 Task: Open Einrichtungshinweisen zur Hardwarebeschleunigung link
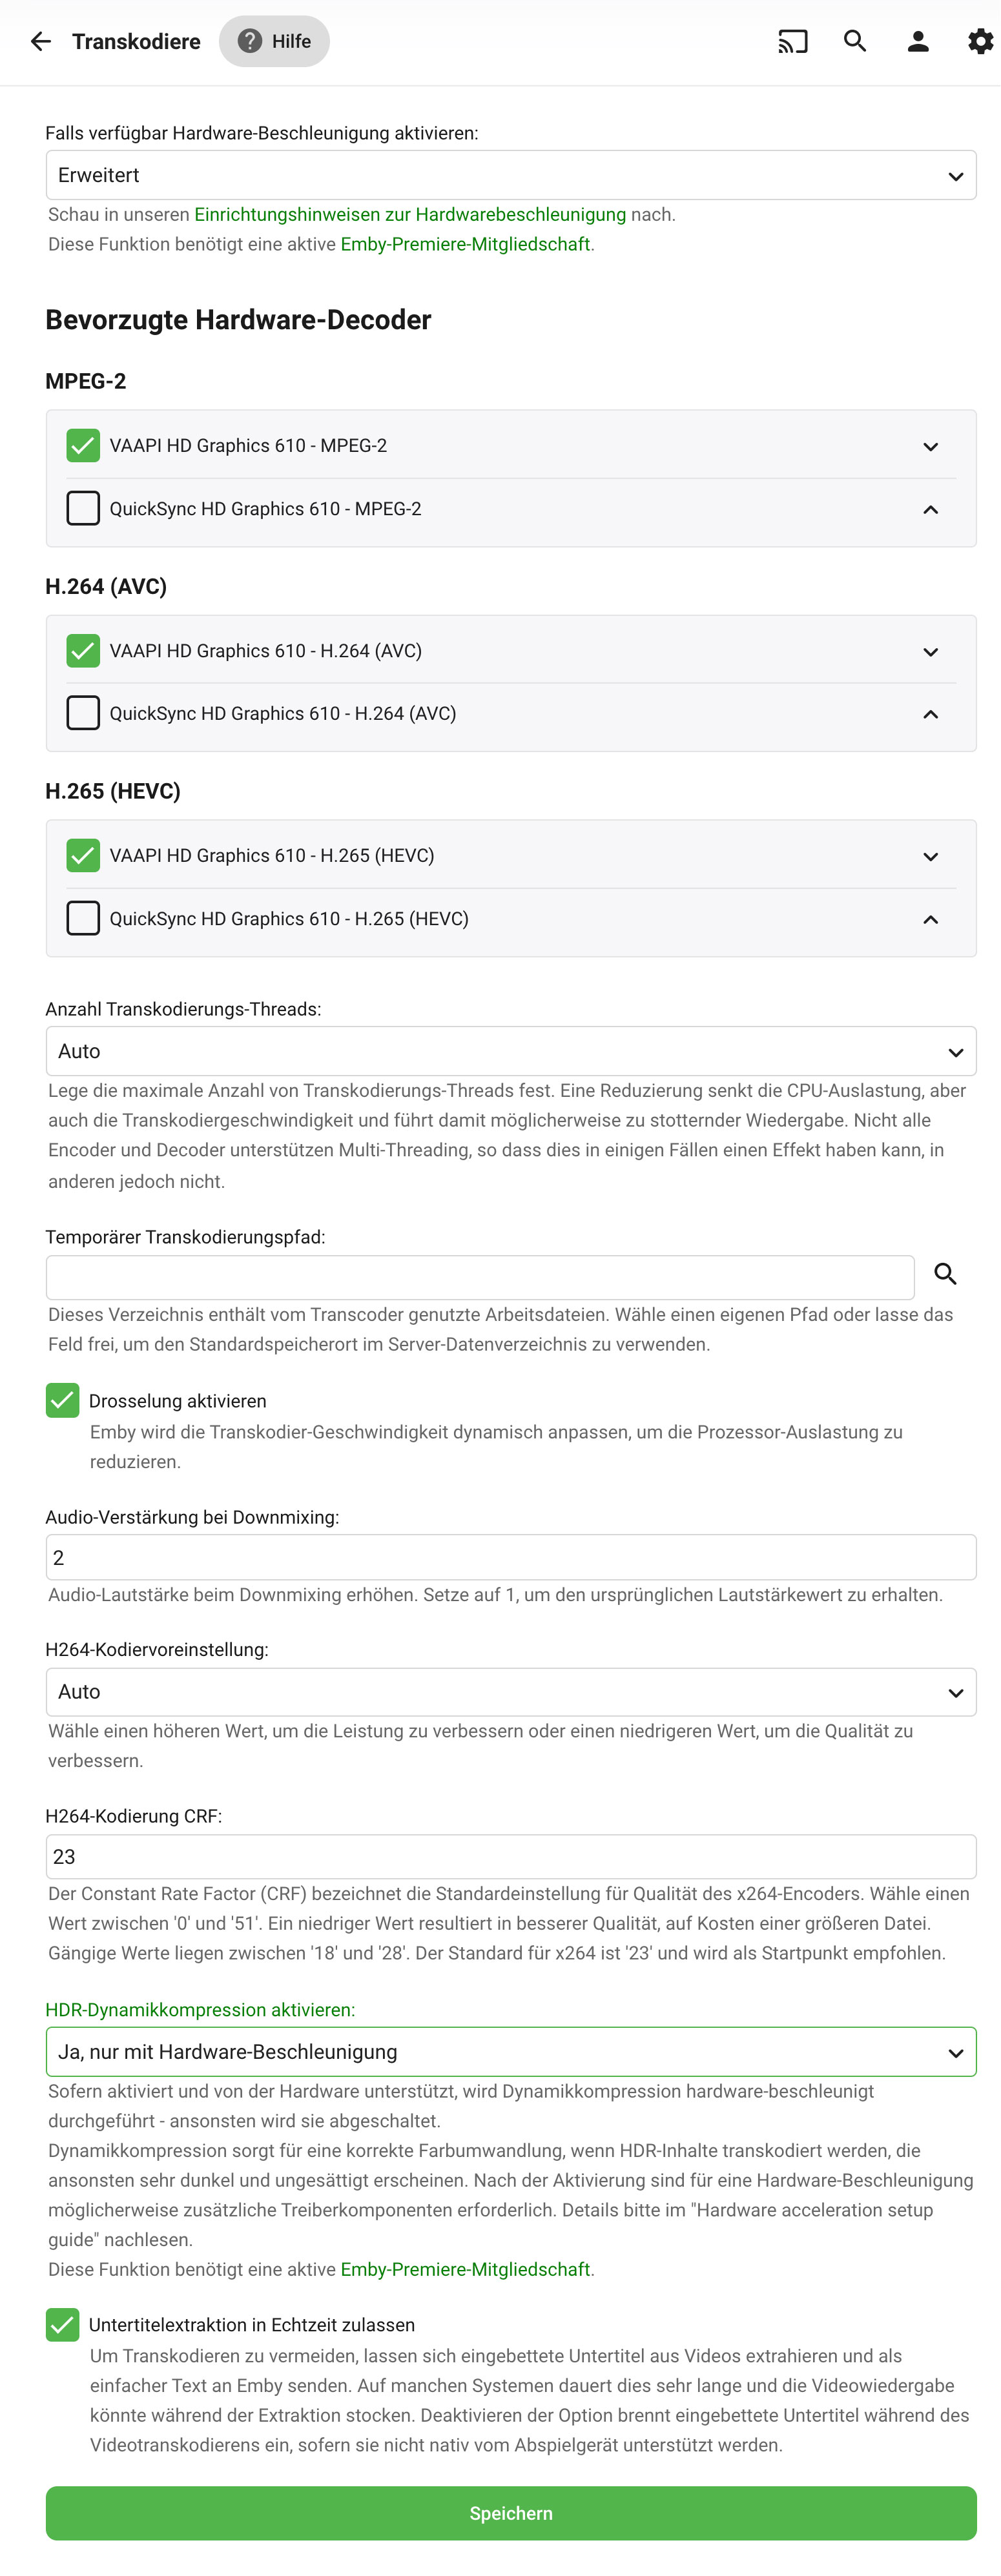[x=410, y=215]
